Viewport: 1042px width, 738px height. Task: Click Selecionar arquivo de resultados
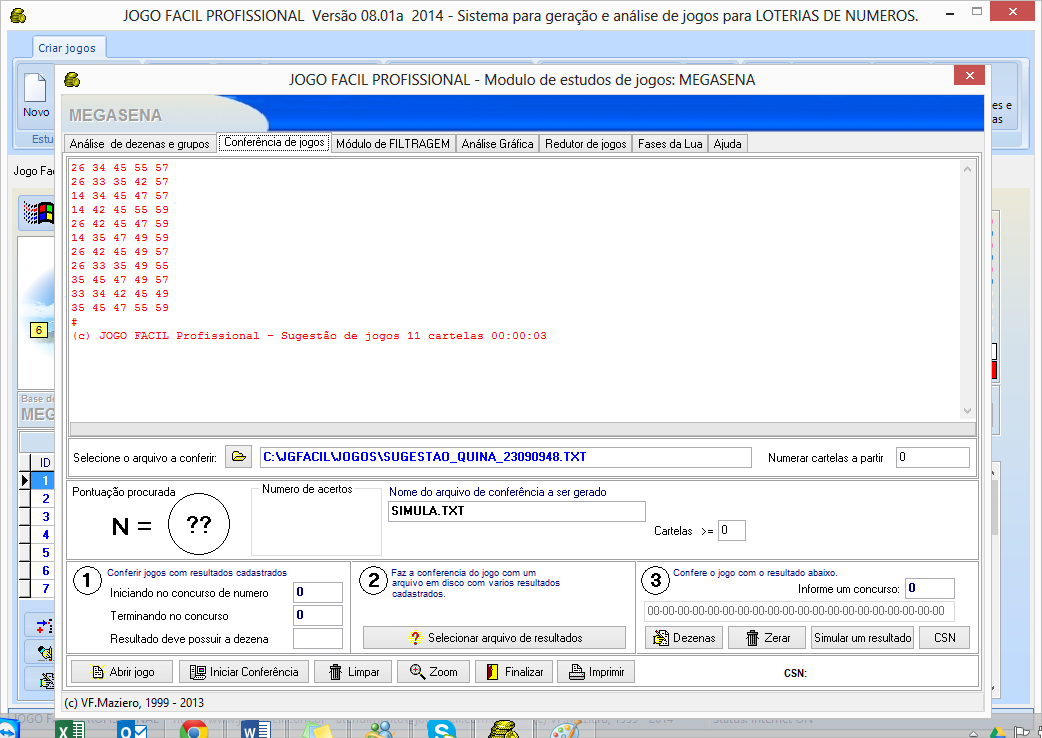pos(494,637)
